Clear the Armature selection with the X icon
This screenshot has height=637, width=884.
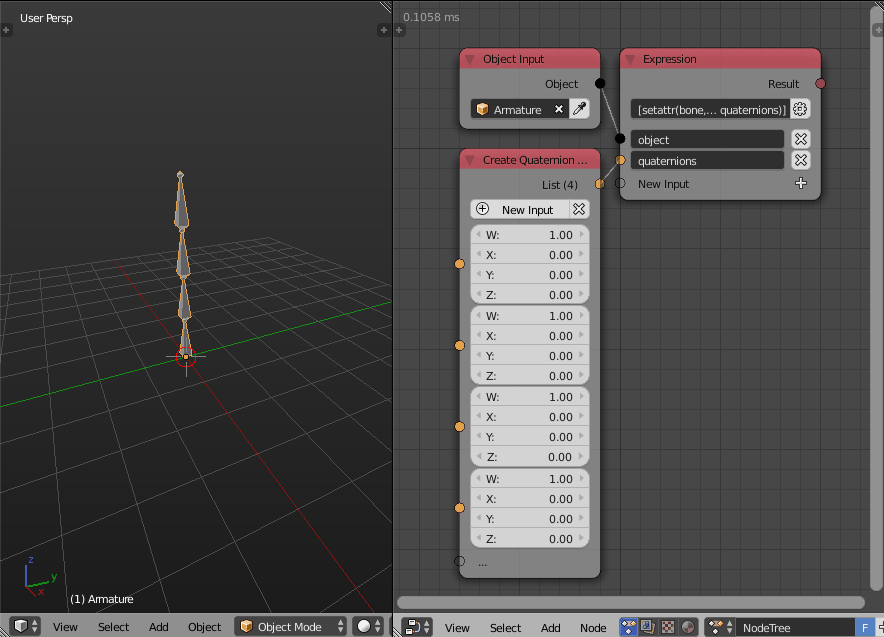pyautogui.click(x=560, y=108)
